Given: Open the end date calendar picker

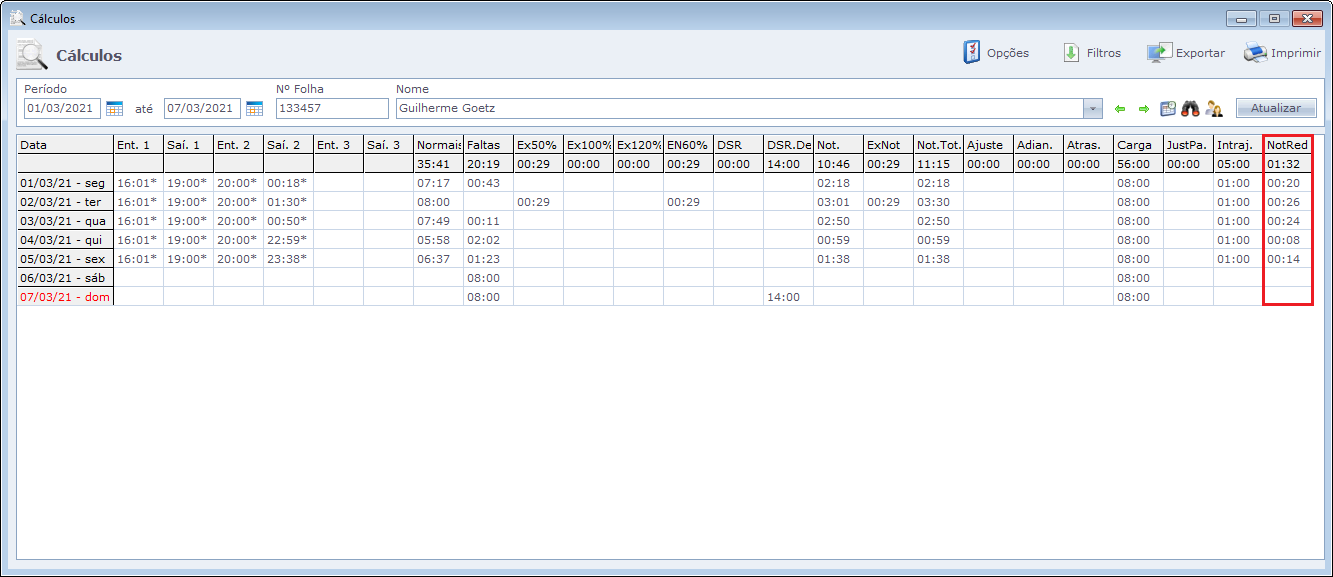Looking at the screenshot, I should tap(254, 108).
